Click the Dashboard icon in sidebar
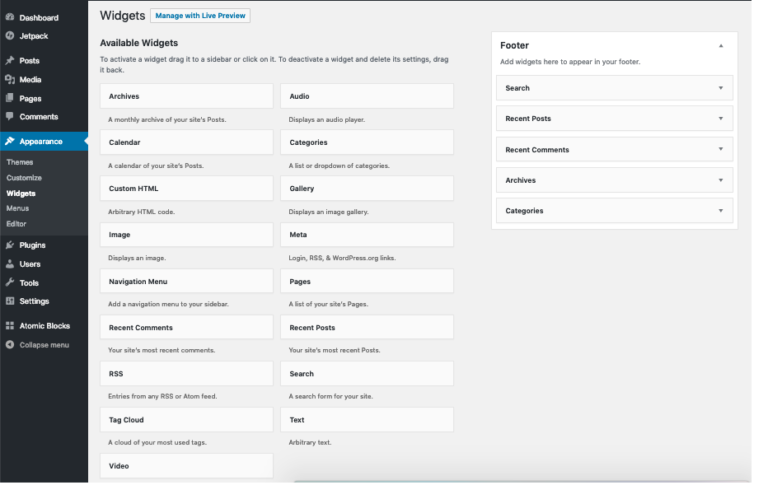 coord(9,18)
